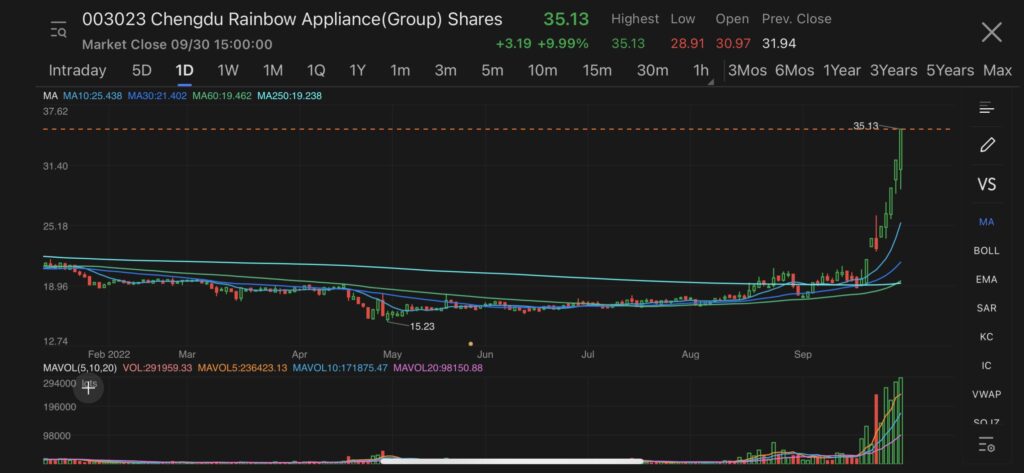Set chart range to 5Years
The height and width of the screenshot is (473, 1024).
(x=950, y=71)
